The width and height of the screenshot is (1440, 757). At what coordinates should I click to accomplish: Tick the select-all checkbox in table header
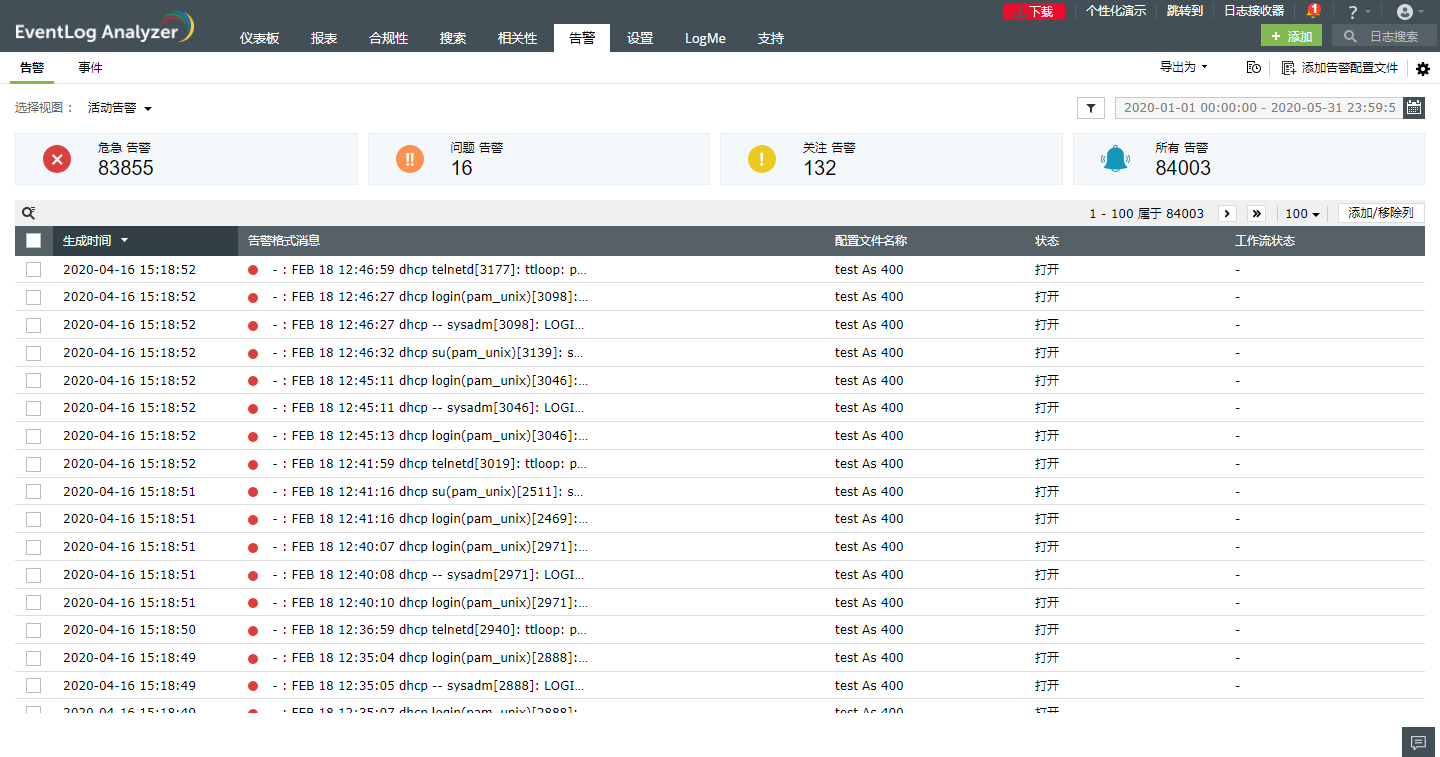(x=34, y=240)
